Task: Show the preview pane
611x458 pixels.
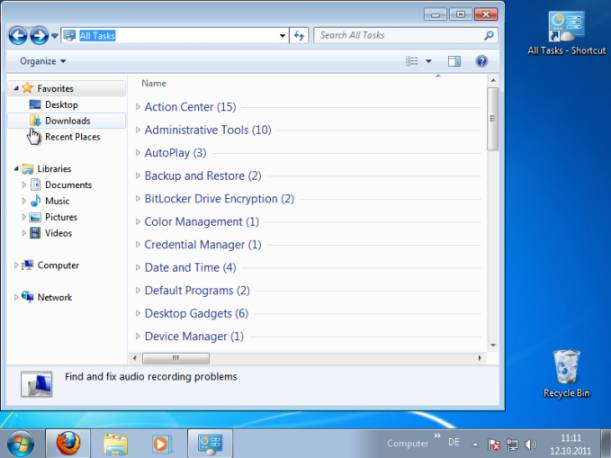Action: click(x=454, y=61)
